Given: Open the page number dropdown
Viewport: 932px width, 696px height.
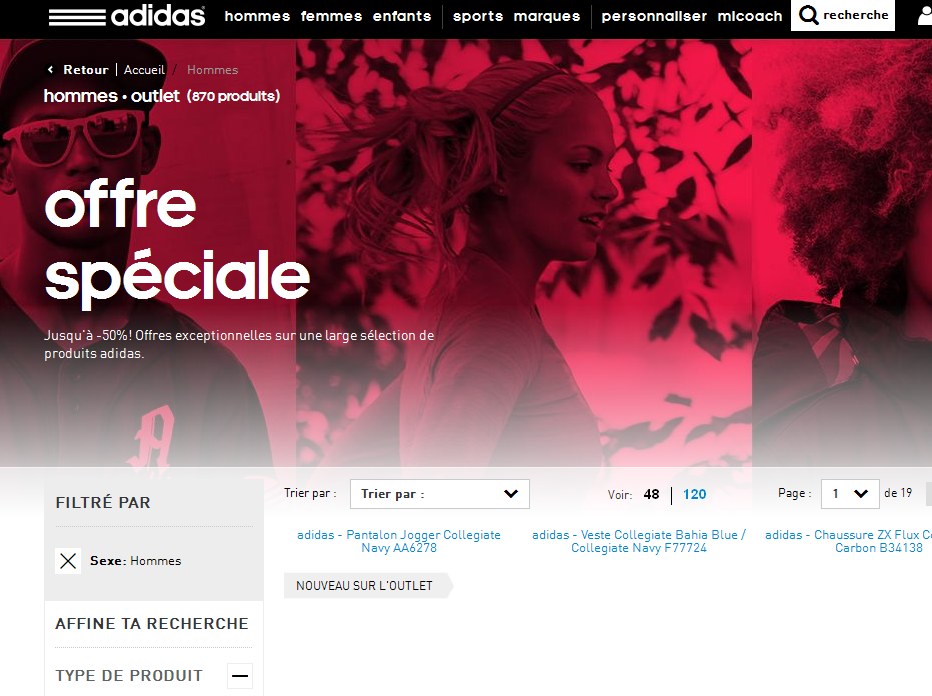Looking at the screenshot, I should (850, 494).
